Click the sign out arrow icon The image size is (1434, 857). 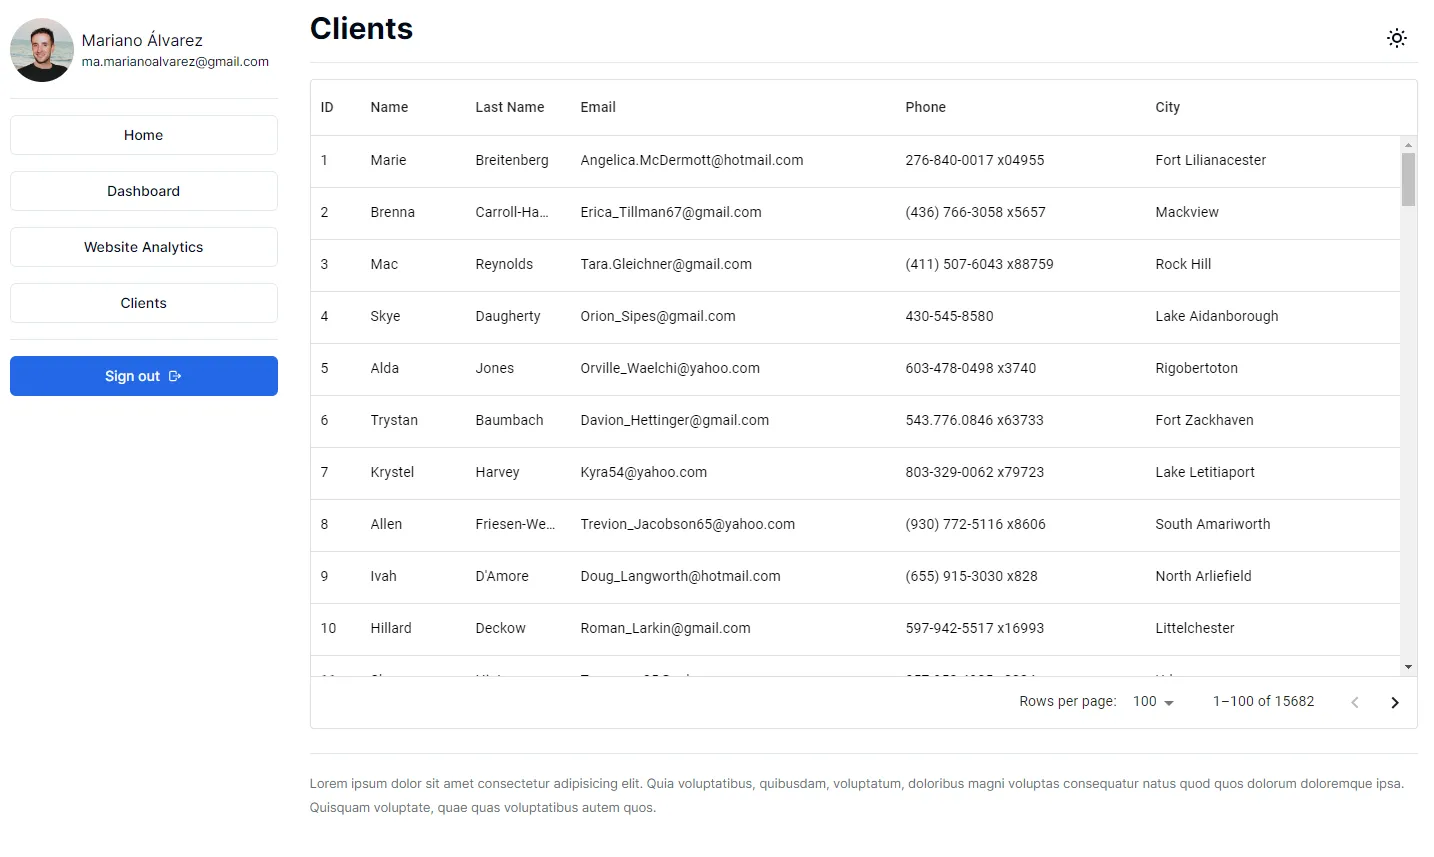pos(175,376)
